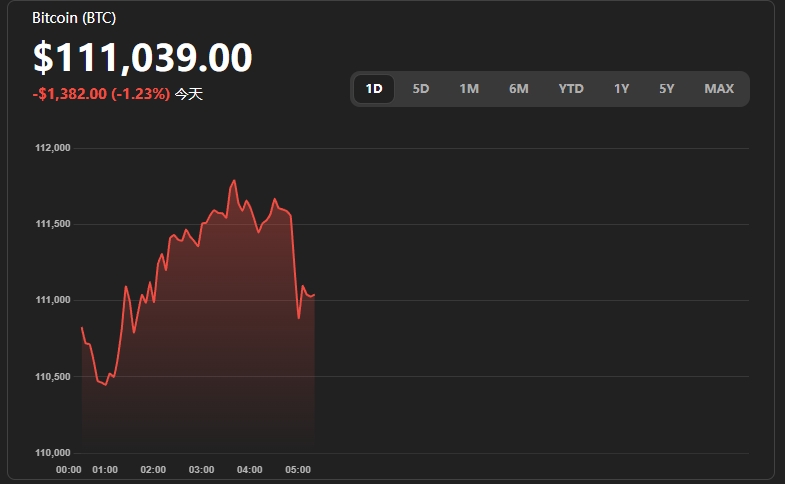This screenshot has width=785, height=484.
Task: Select the 1D time range tab
Action: click(374, 89)
